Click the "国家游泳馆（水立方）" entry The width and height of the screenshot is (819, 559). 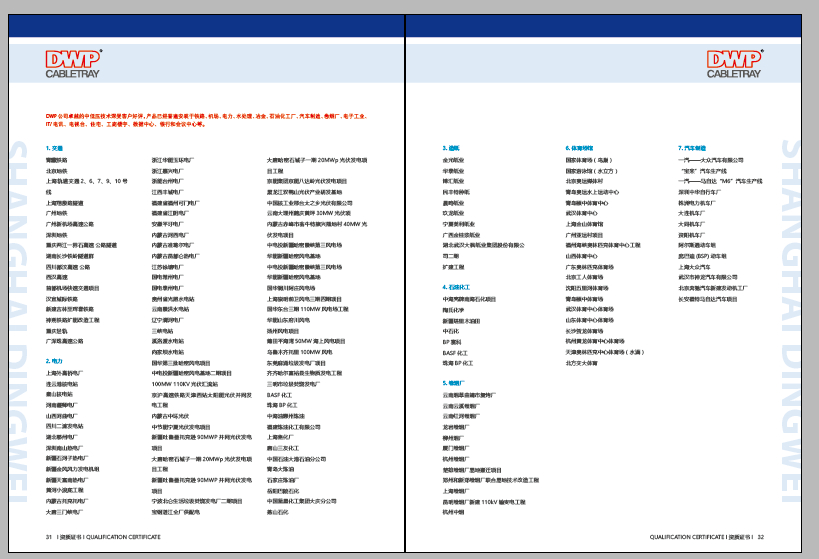(x=592, y=171)
